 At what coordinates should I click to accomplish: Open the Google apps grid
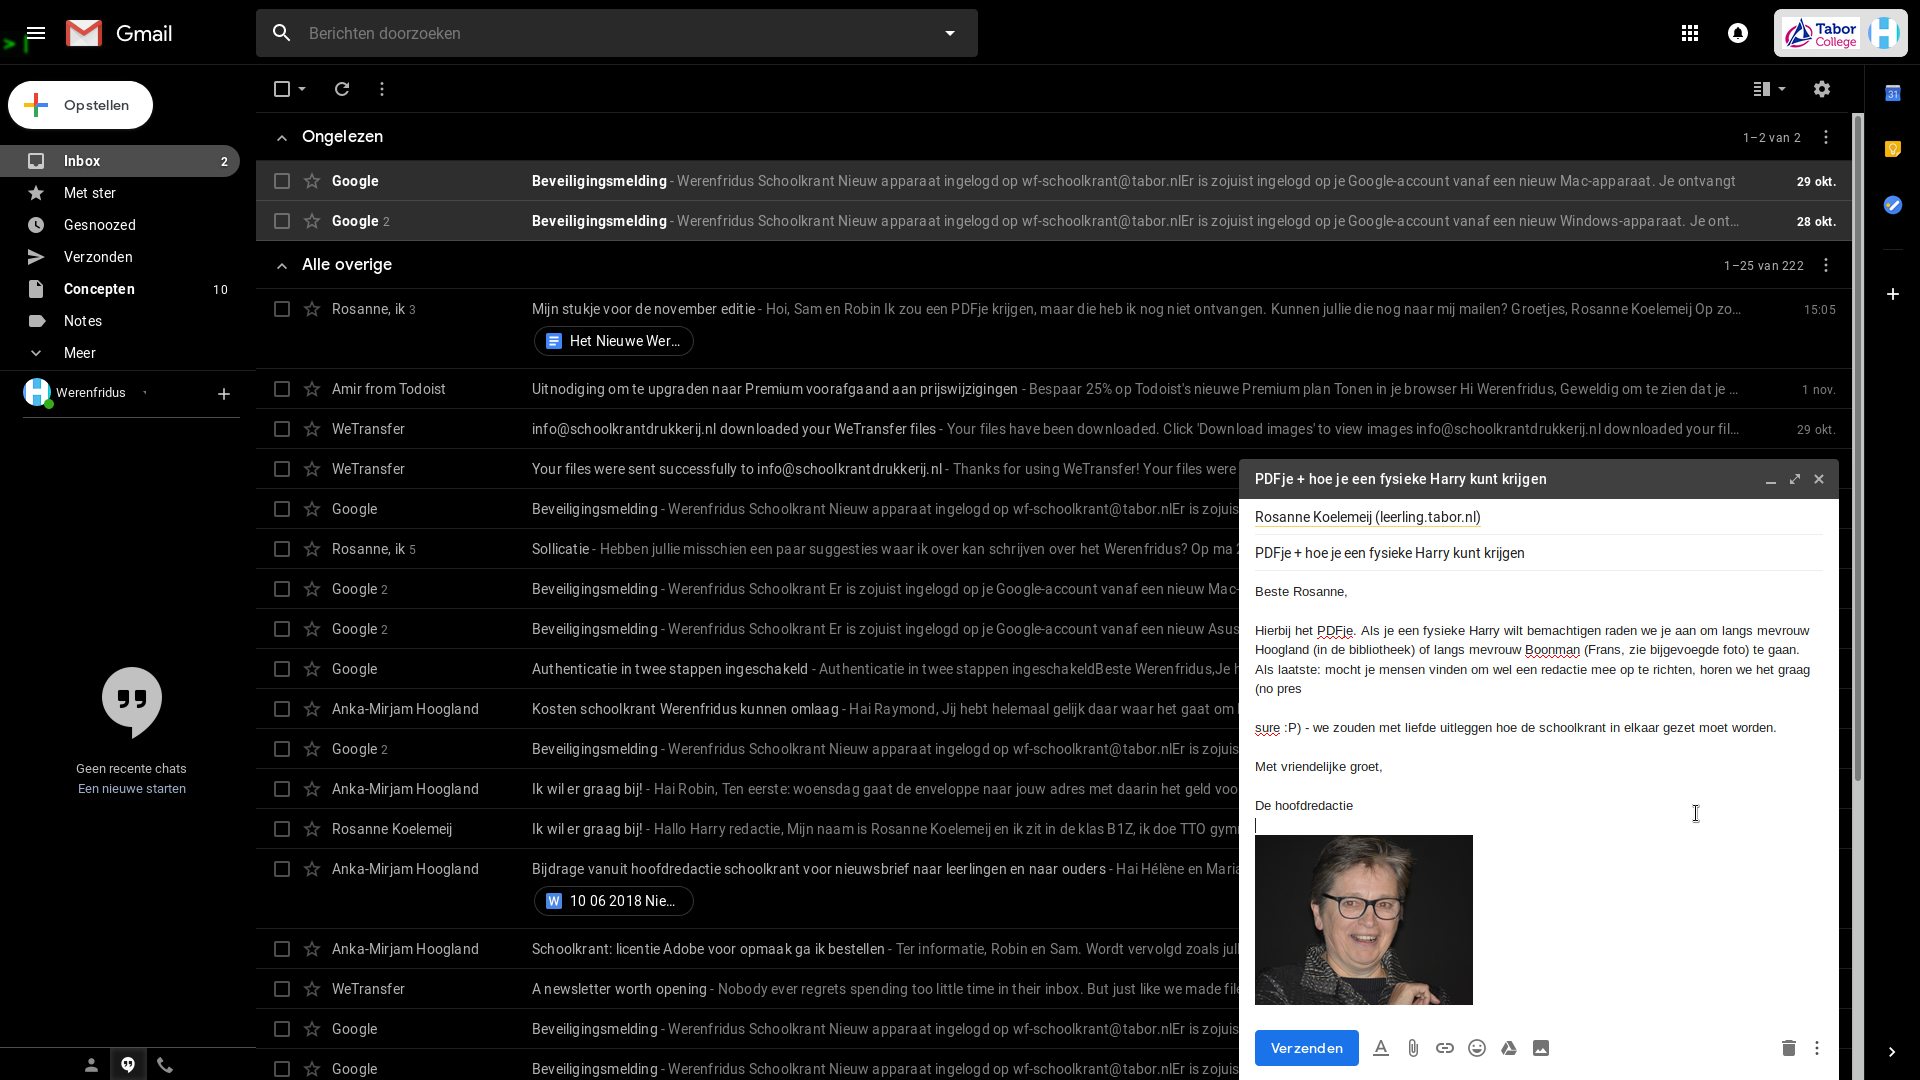pos(1690,33)
